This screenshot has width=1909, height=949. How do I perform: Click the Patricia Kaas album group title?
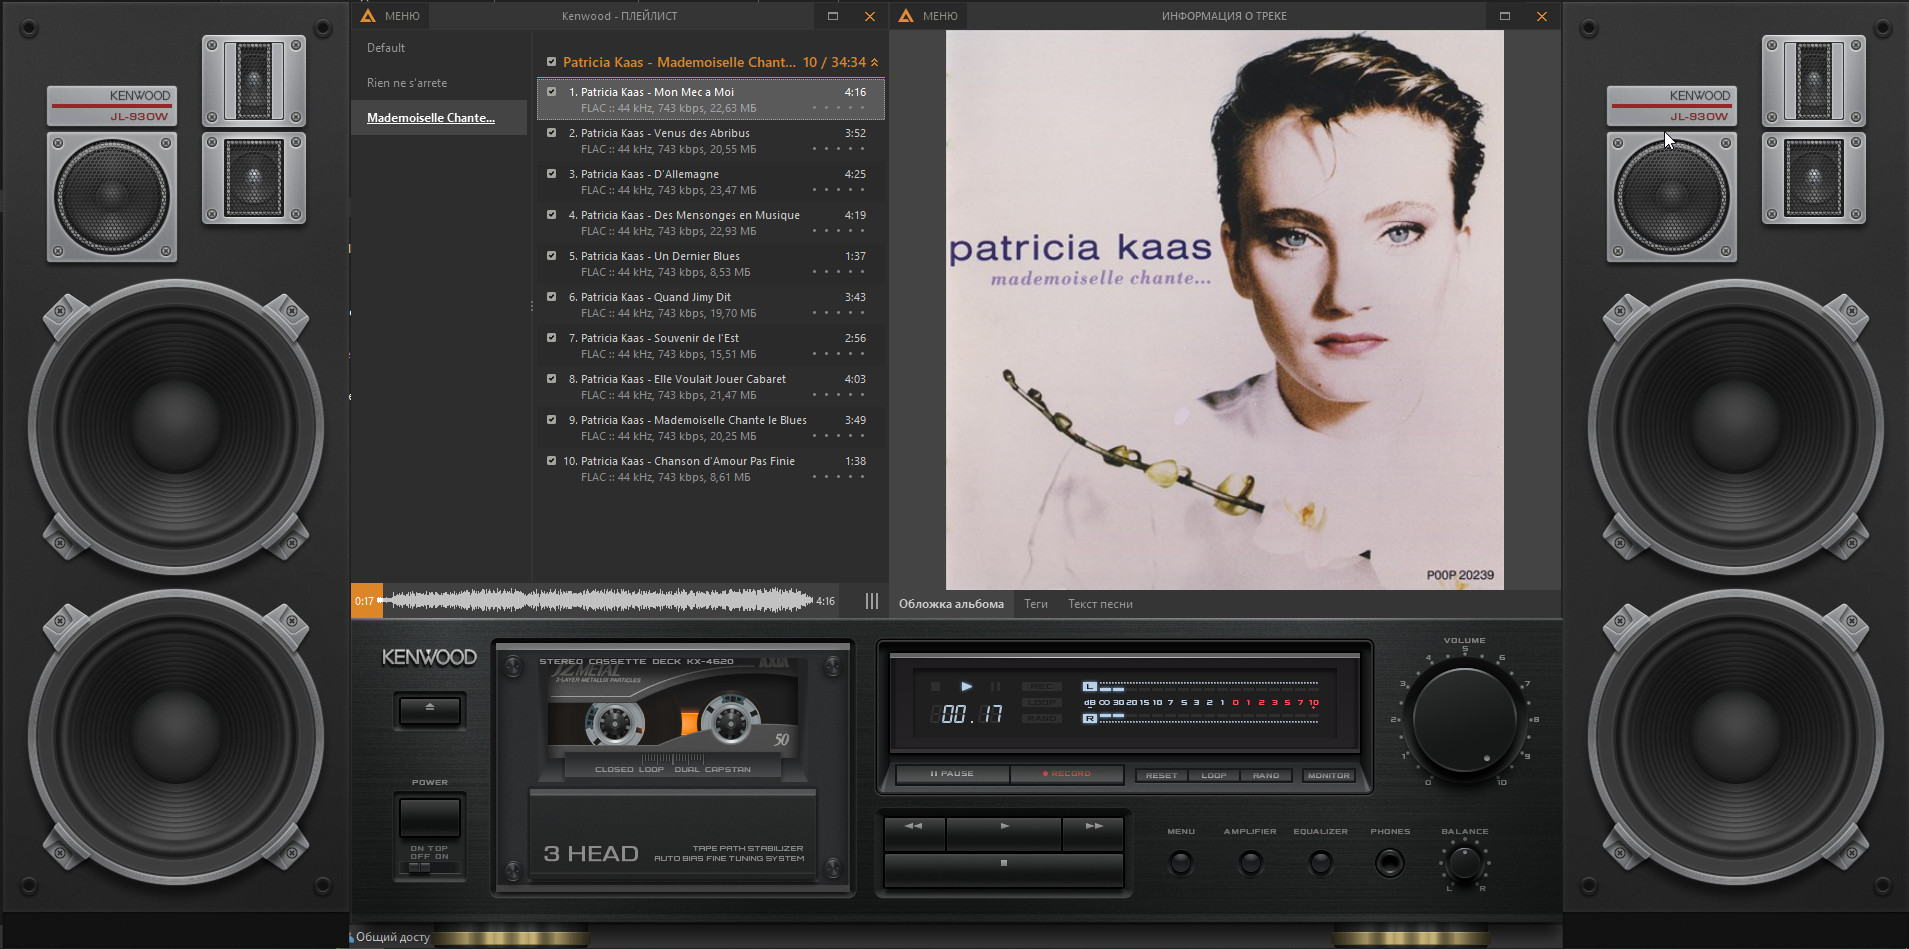pos(679,62)
